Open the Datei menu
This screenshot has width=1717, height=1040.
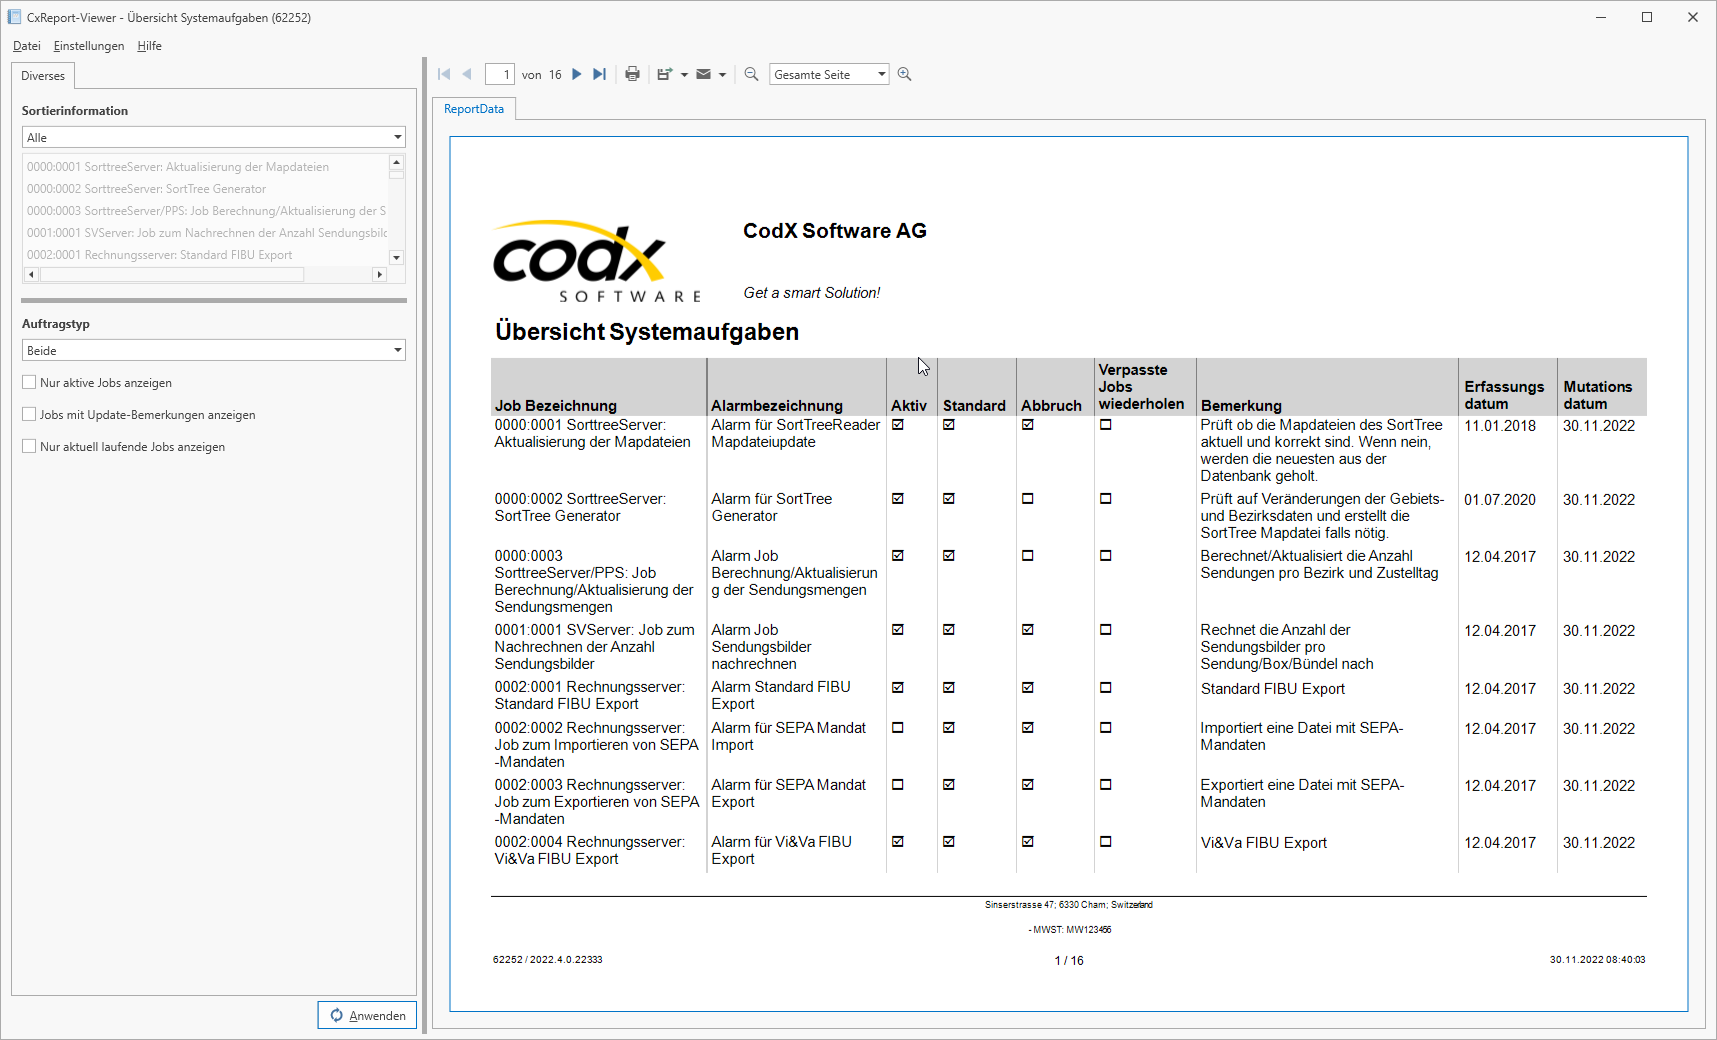point(27,46)
